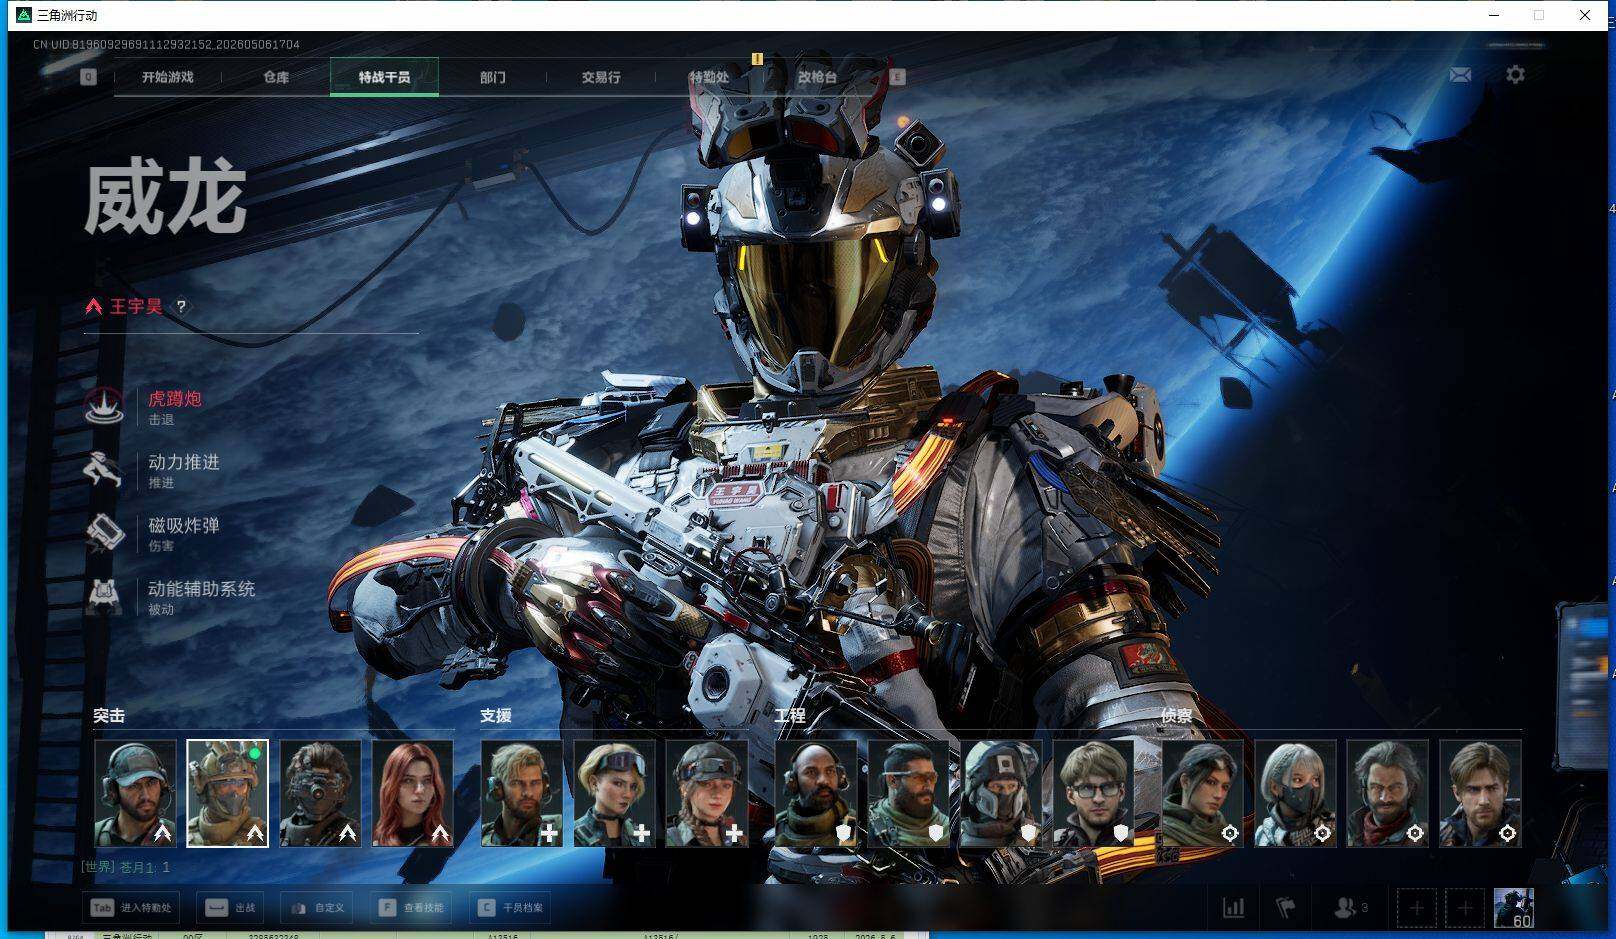Click the 磁吸炸弹 skill name

point(184,525)
